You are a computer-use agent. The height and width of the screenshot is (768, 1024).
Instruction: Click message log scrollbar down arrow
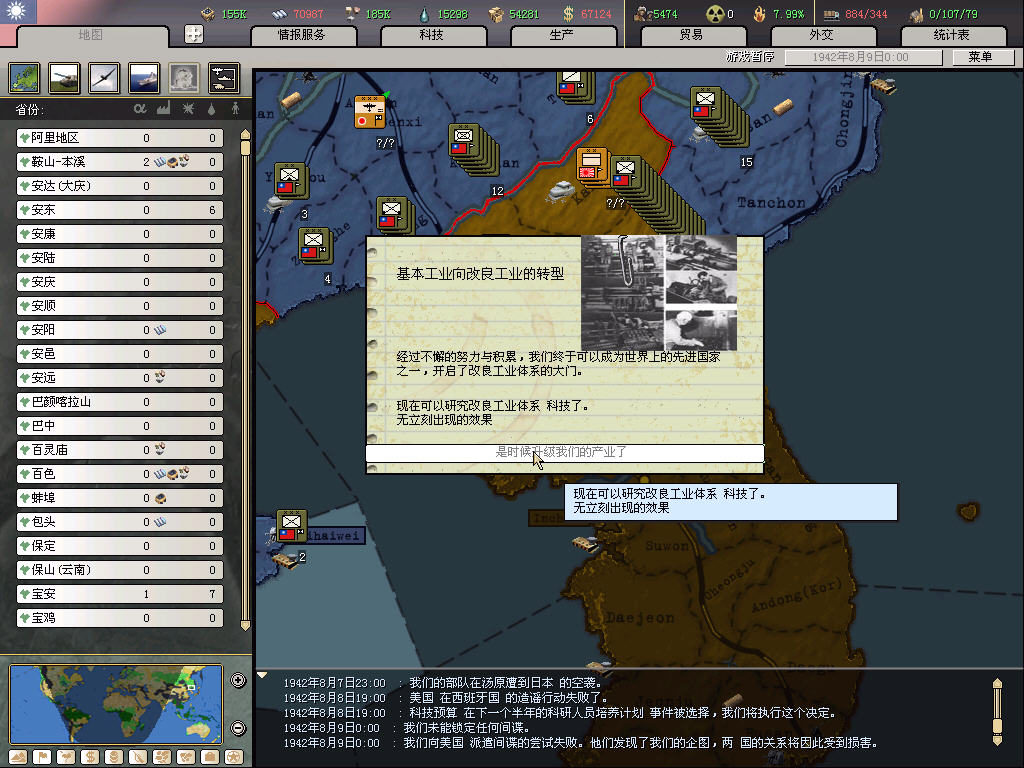point(997,741)
